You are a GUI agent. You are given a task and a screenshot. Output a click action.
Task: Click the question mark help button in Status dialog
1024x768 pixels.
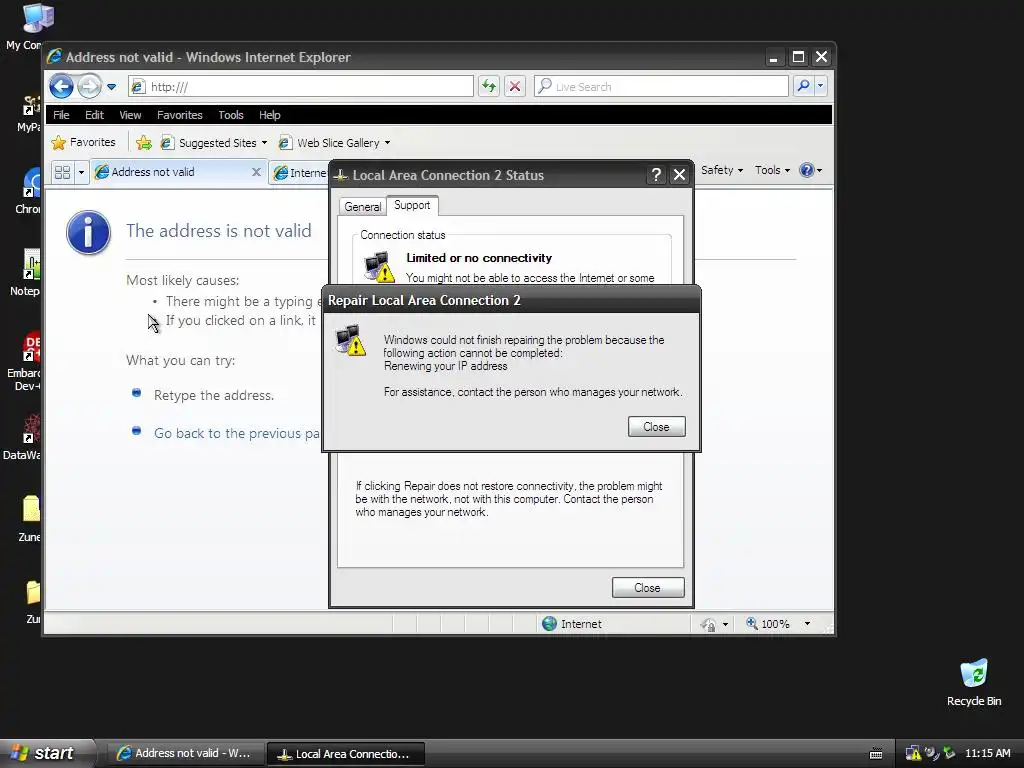pos(656,175)
